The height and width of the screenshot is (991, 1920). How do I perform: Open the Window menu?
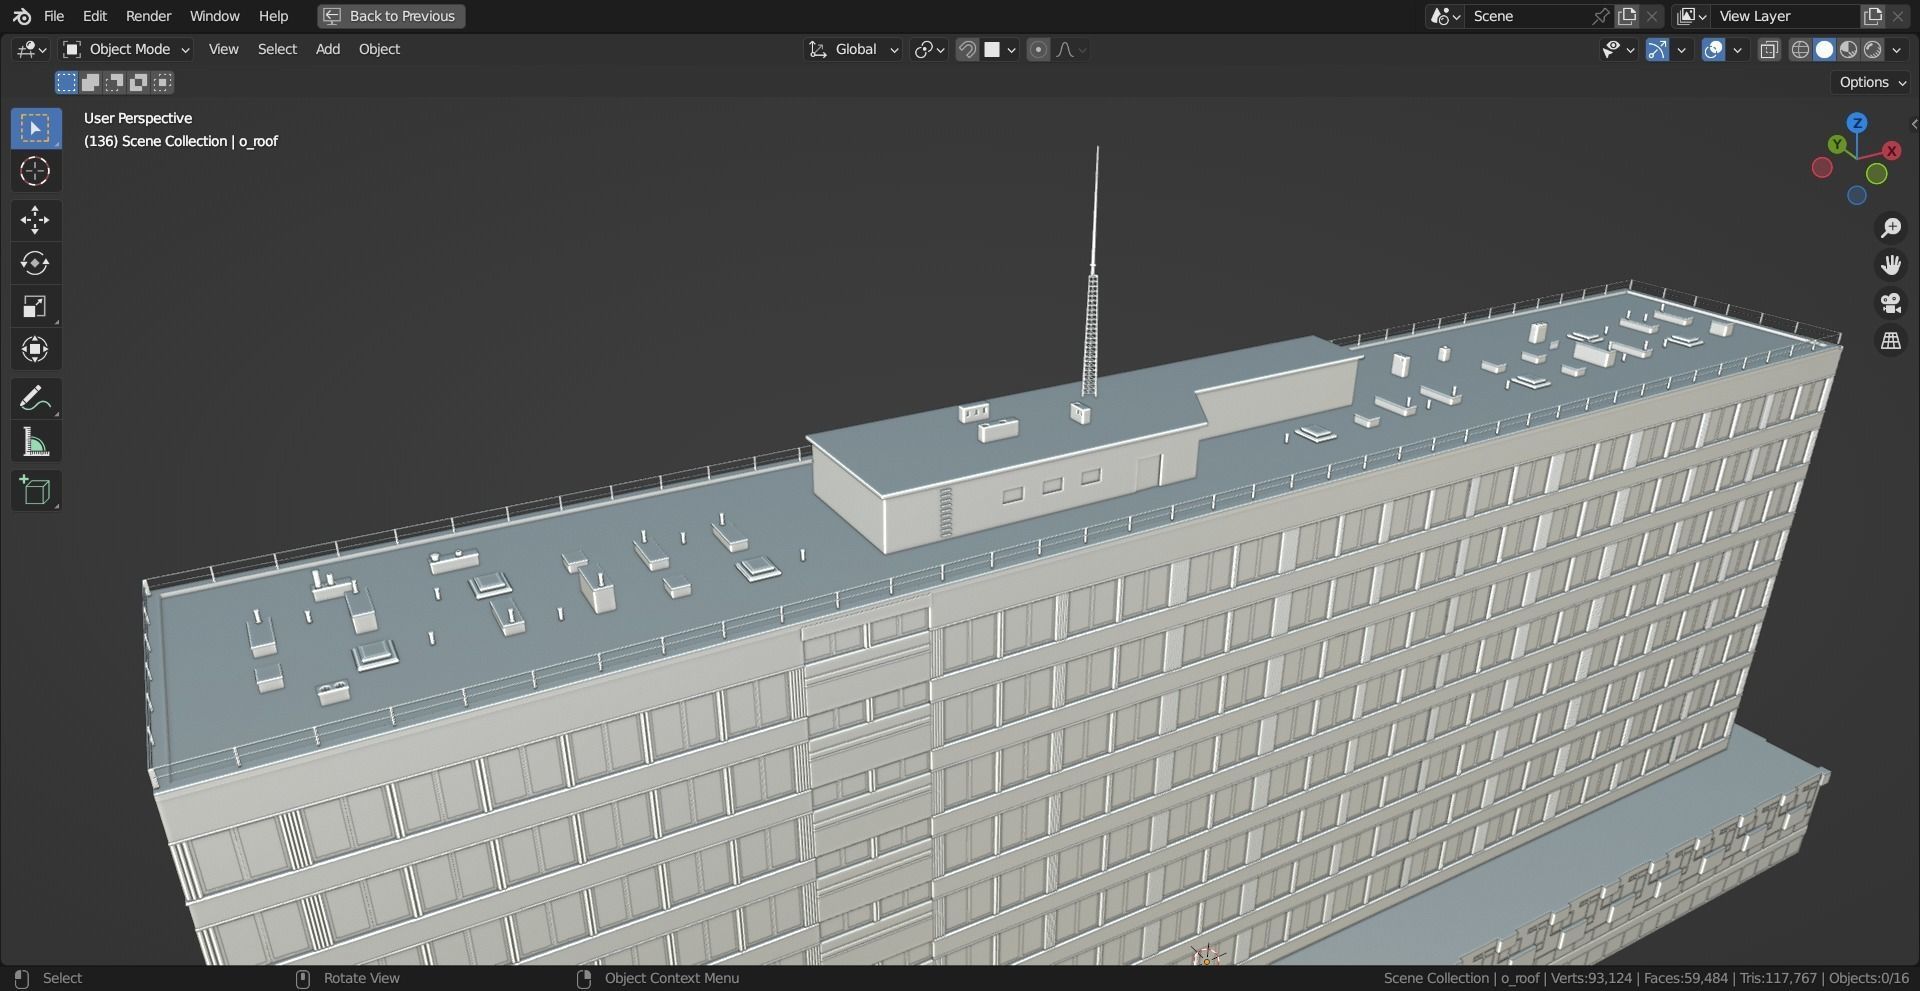[x=214, y=16]
